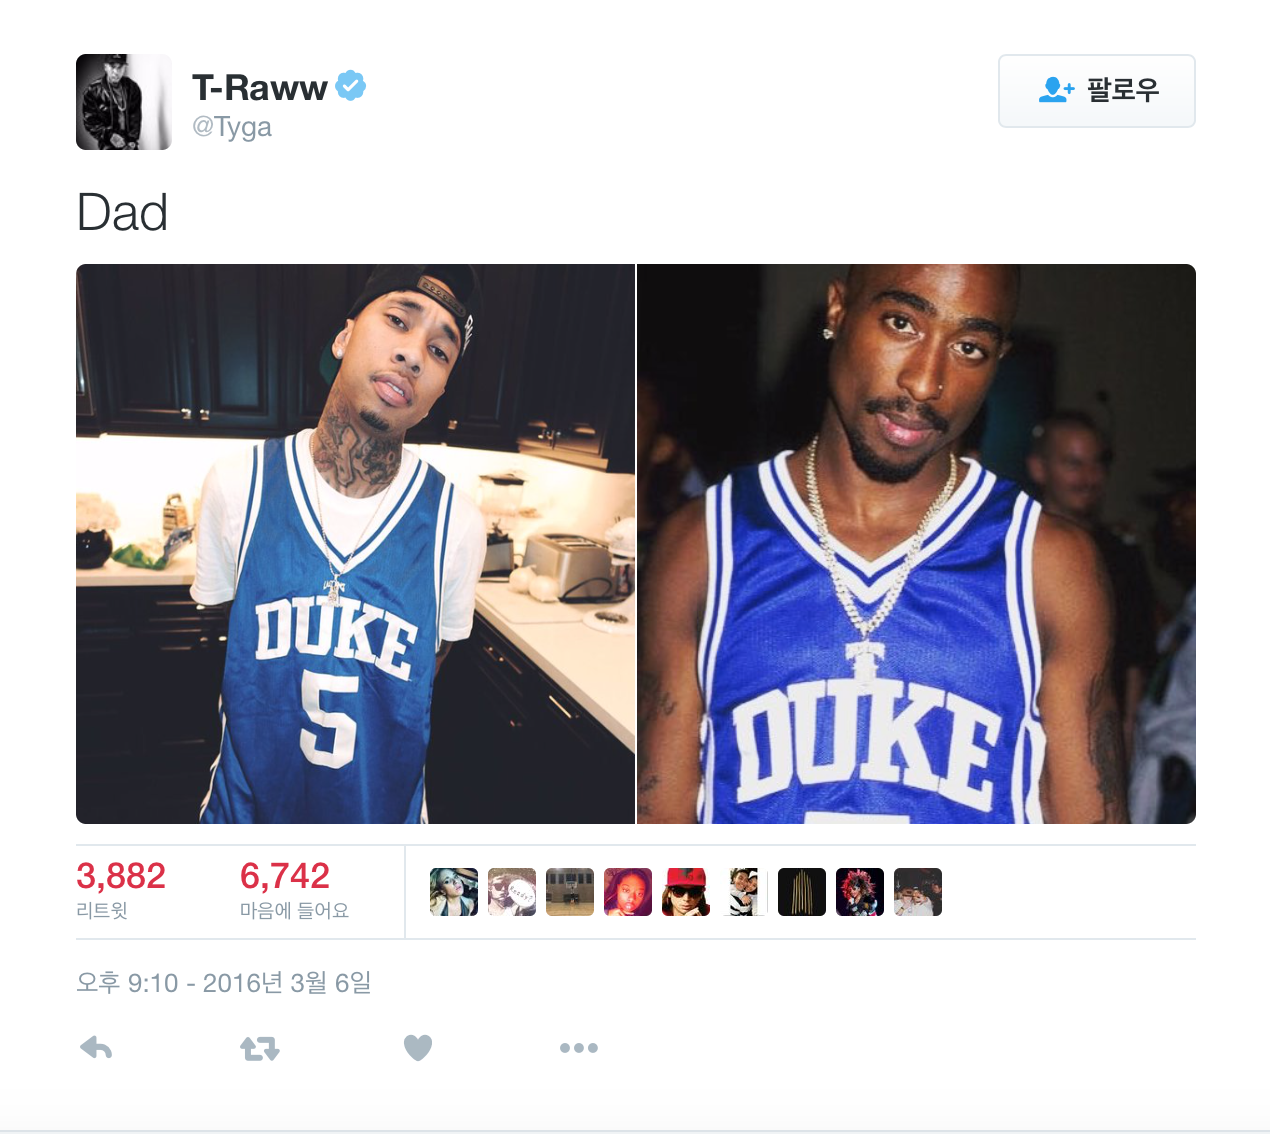Screen dimensions: 1270x1134
Task: Follow the account with 팔로우 button
Action: [x=1097, y=91]
